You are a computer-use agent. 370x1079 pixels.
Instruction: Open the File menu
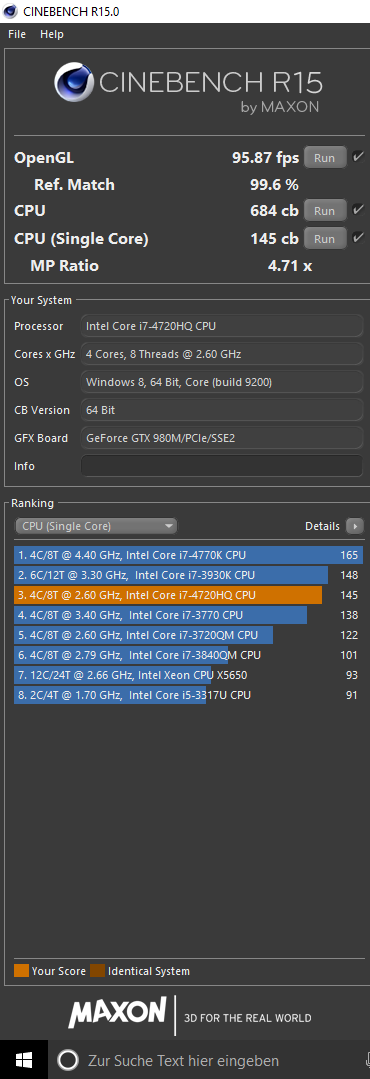17,34
